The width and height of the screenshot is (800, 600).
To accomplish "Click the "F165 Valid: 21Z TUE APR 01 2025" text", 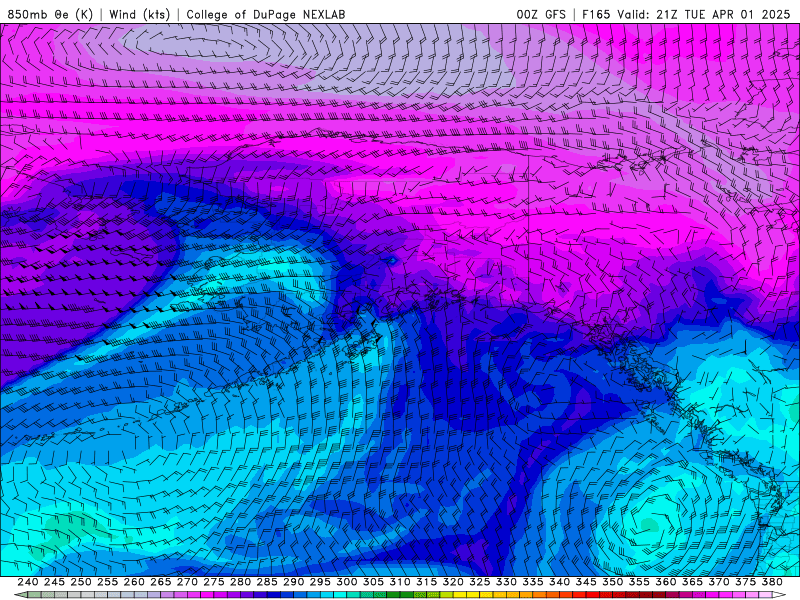I will [x=686, y=14].
